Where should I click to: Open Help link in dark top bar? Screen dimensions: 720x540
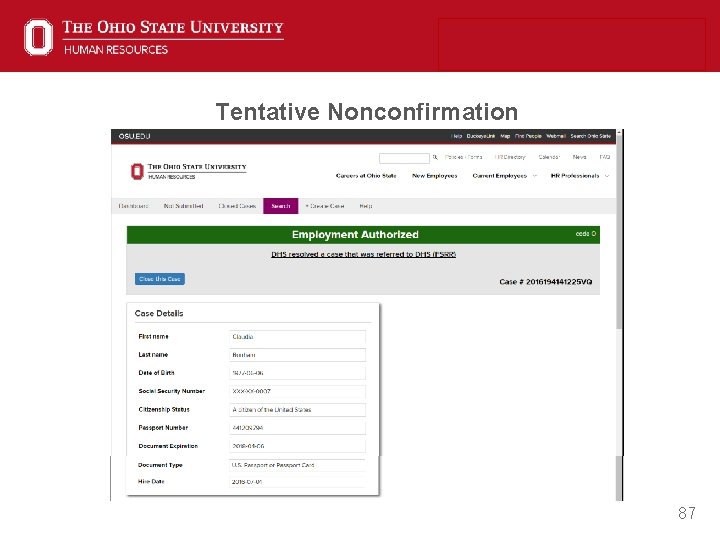[456, 136]
